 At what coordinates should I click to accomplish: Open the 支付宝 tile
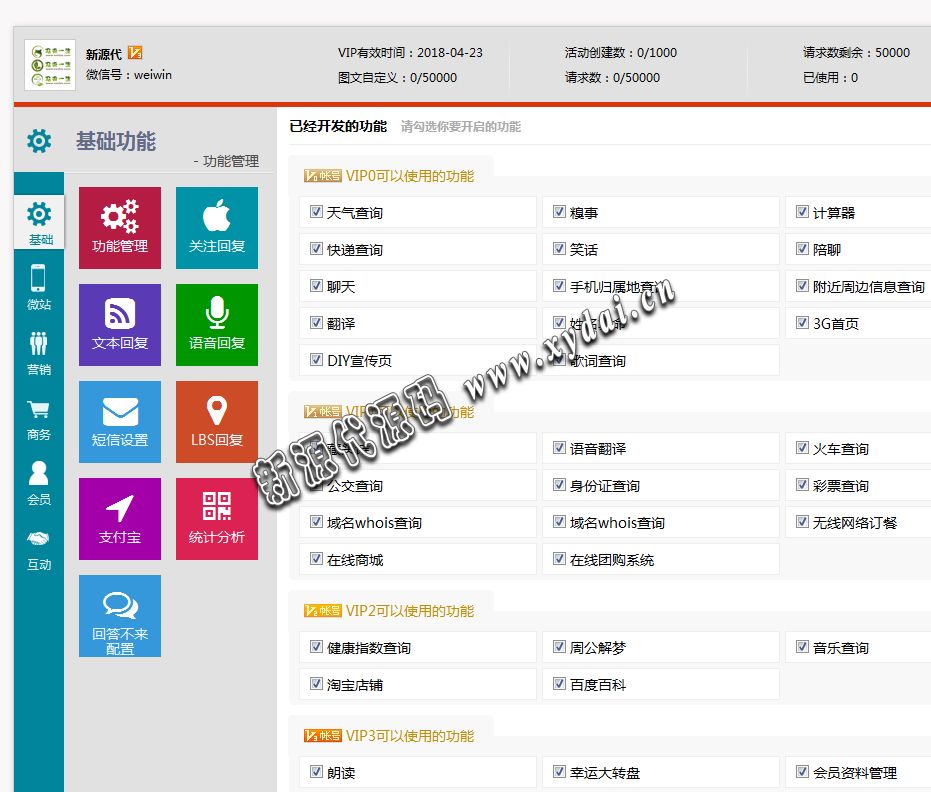click(x=120, y=518)
